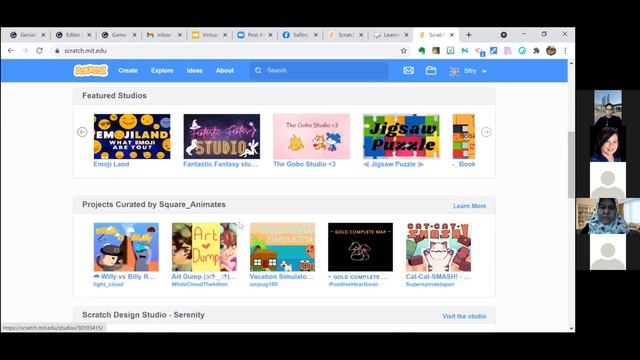This screenshot has height=360, width=640.
Task: Open the Chrome extensions puzzle icon
Action: 536,51
